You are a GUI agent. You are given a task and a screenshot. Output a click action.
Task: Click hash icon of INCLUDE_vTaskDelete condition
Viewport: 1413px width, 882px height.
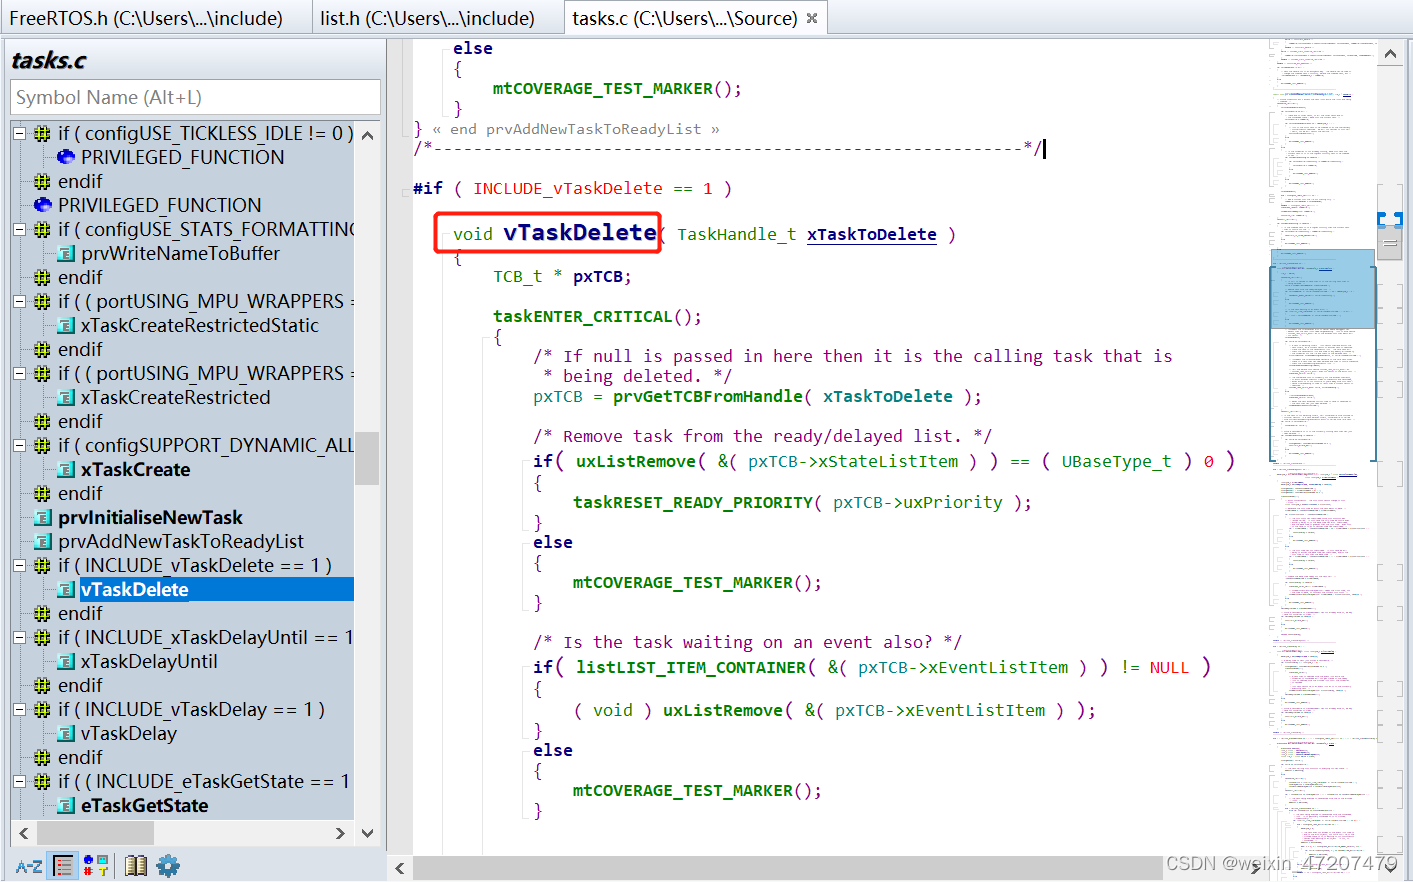tap(42, 565)
